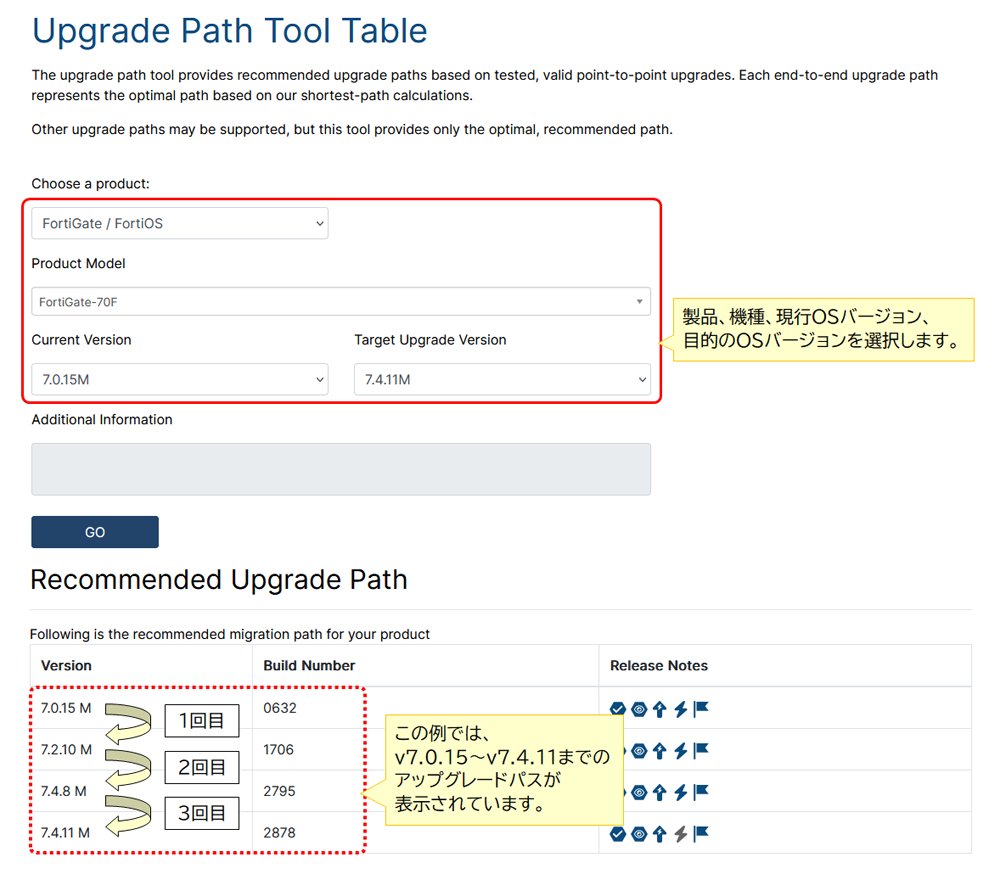The height and width of the screenshot is (874, 1000).
Task: Open the Product Model dropdown showing FortiGate-70F
Action: [341, 302]
